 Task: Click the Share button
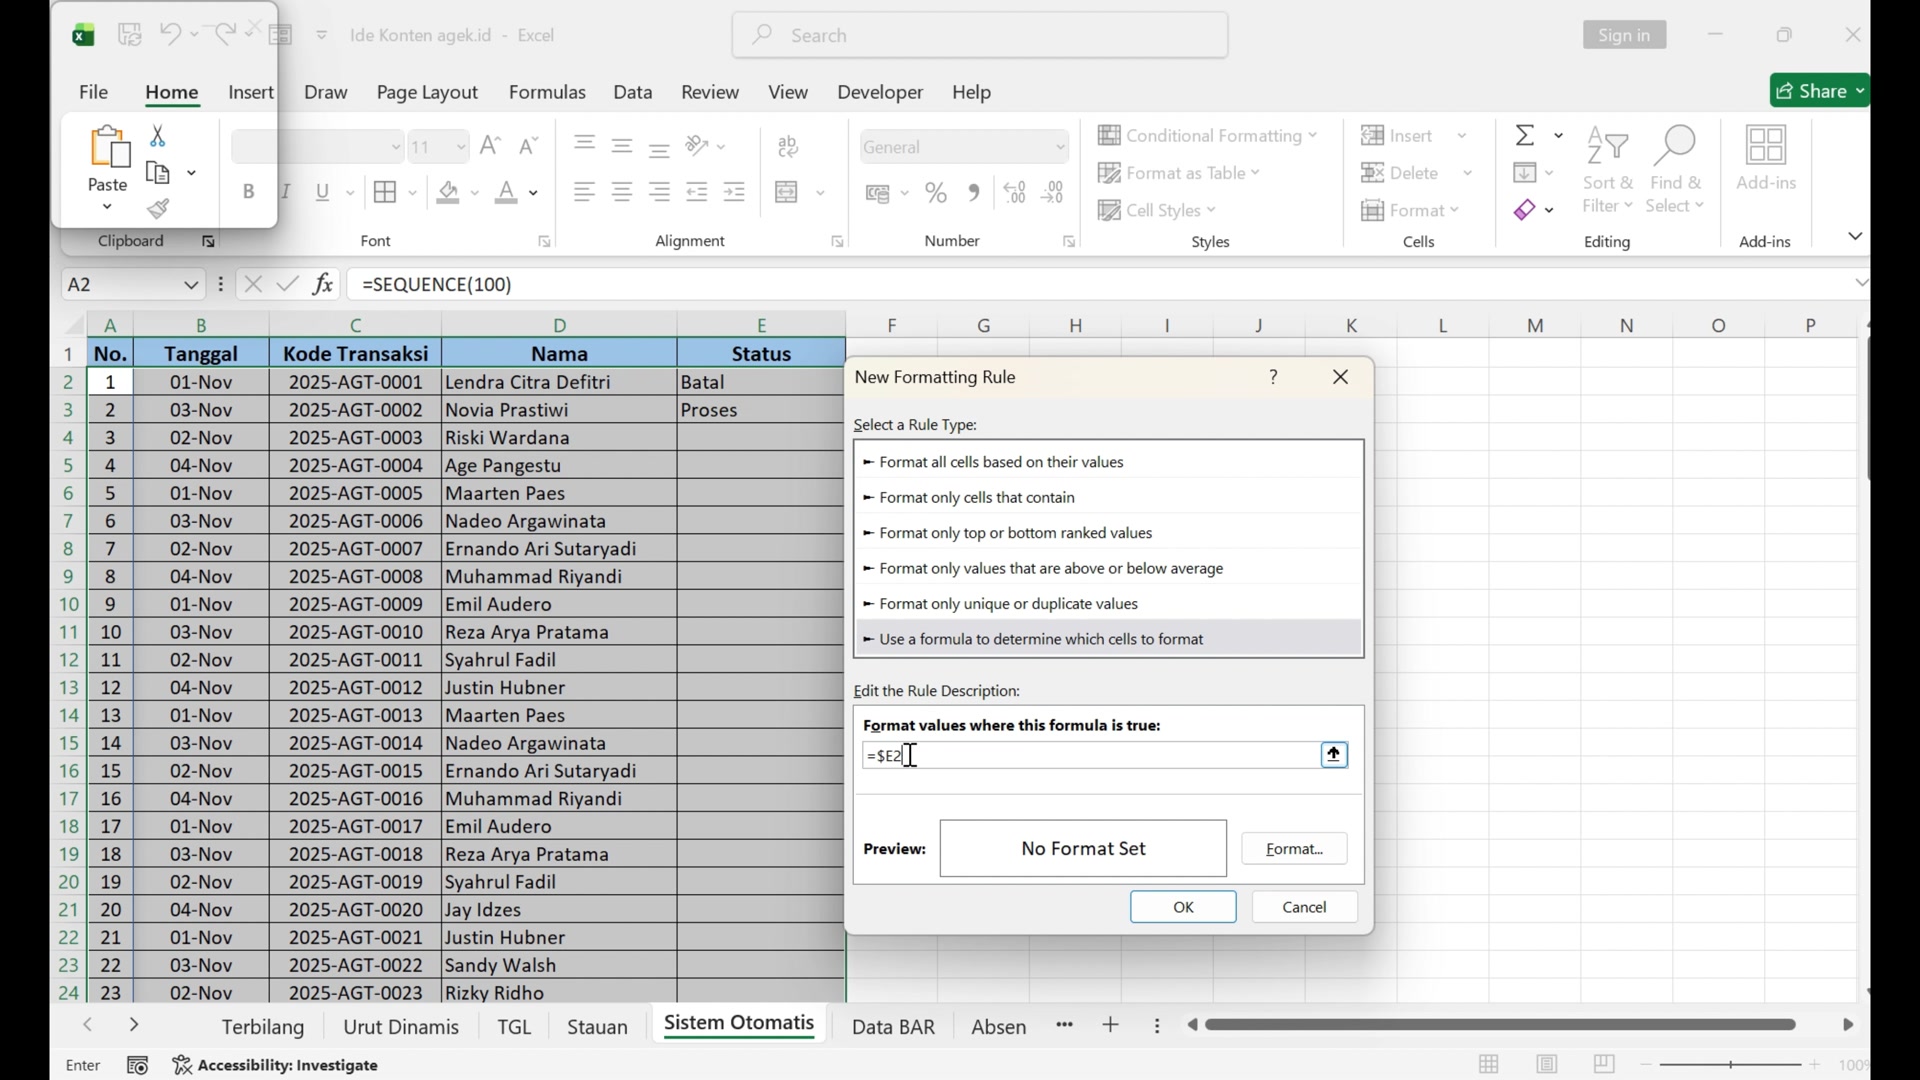1819,91
